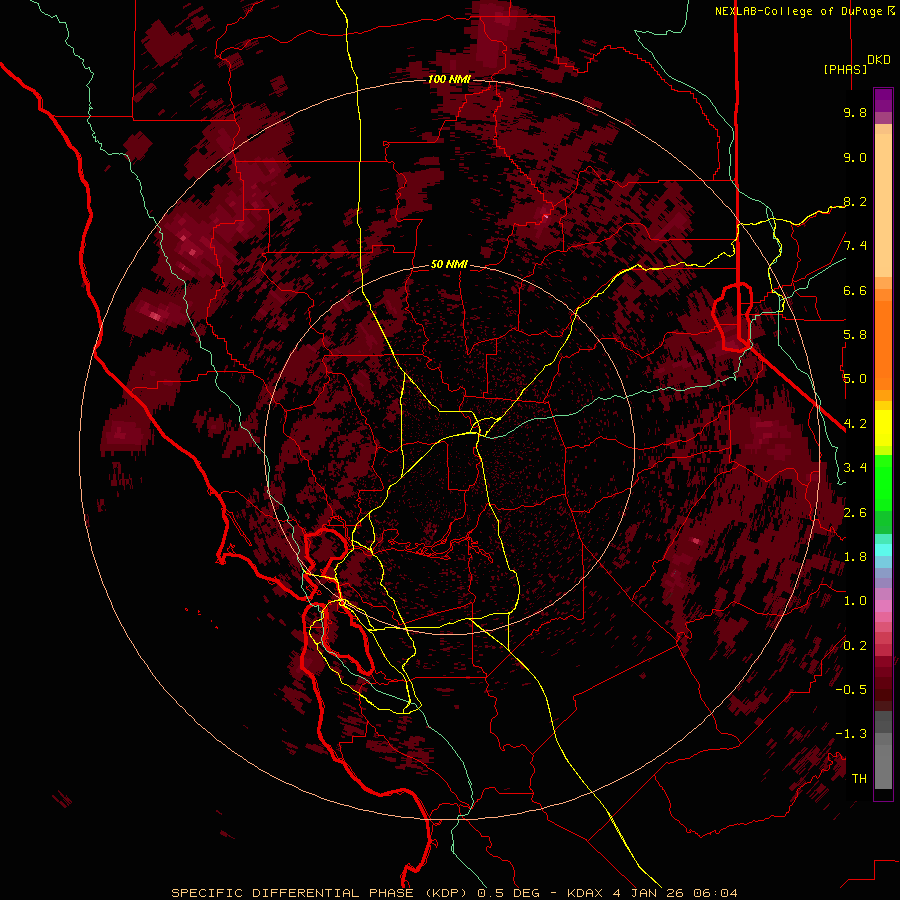Viewport: 900px width, 900px height.
Task: Pick the peach segment of the color bar
Action: tap(883, 201)
